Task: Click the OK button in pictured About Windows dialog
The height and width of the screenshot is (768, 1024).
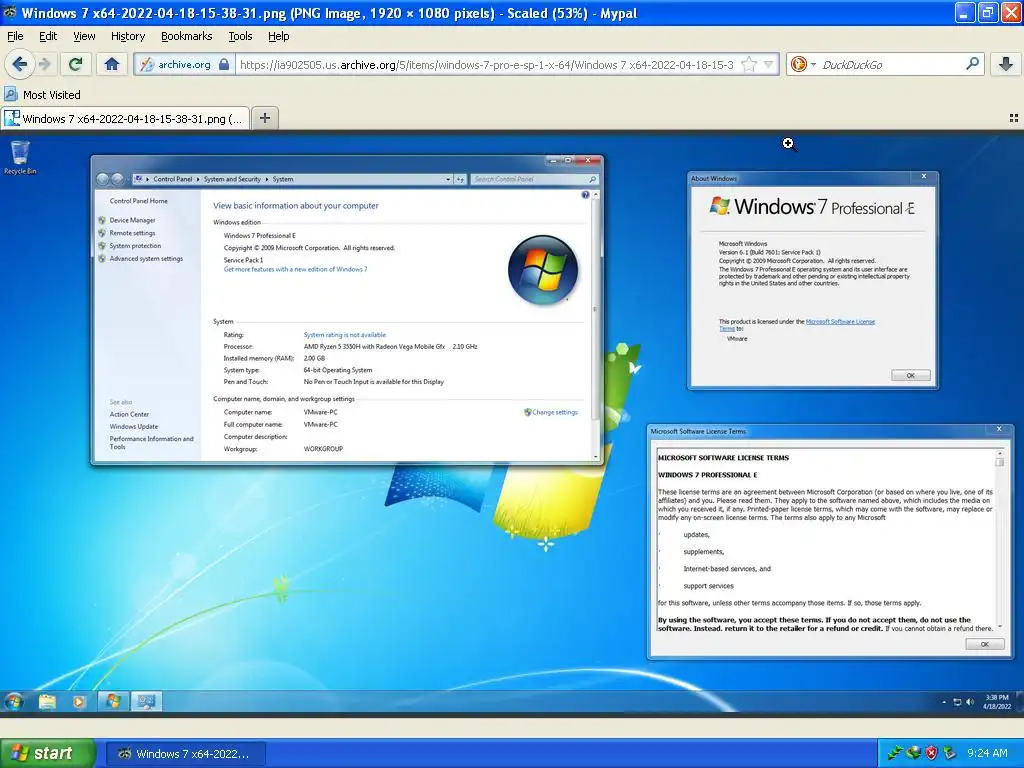Action: (x=910, y=376)
